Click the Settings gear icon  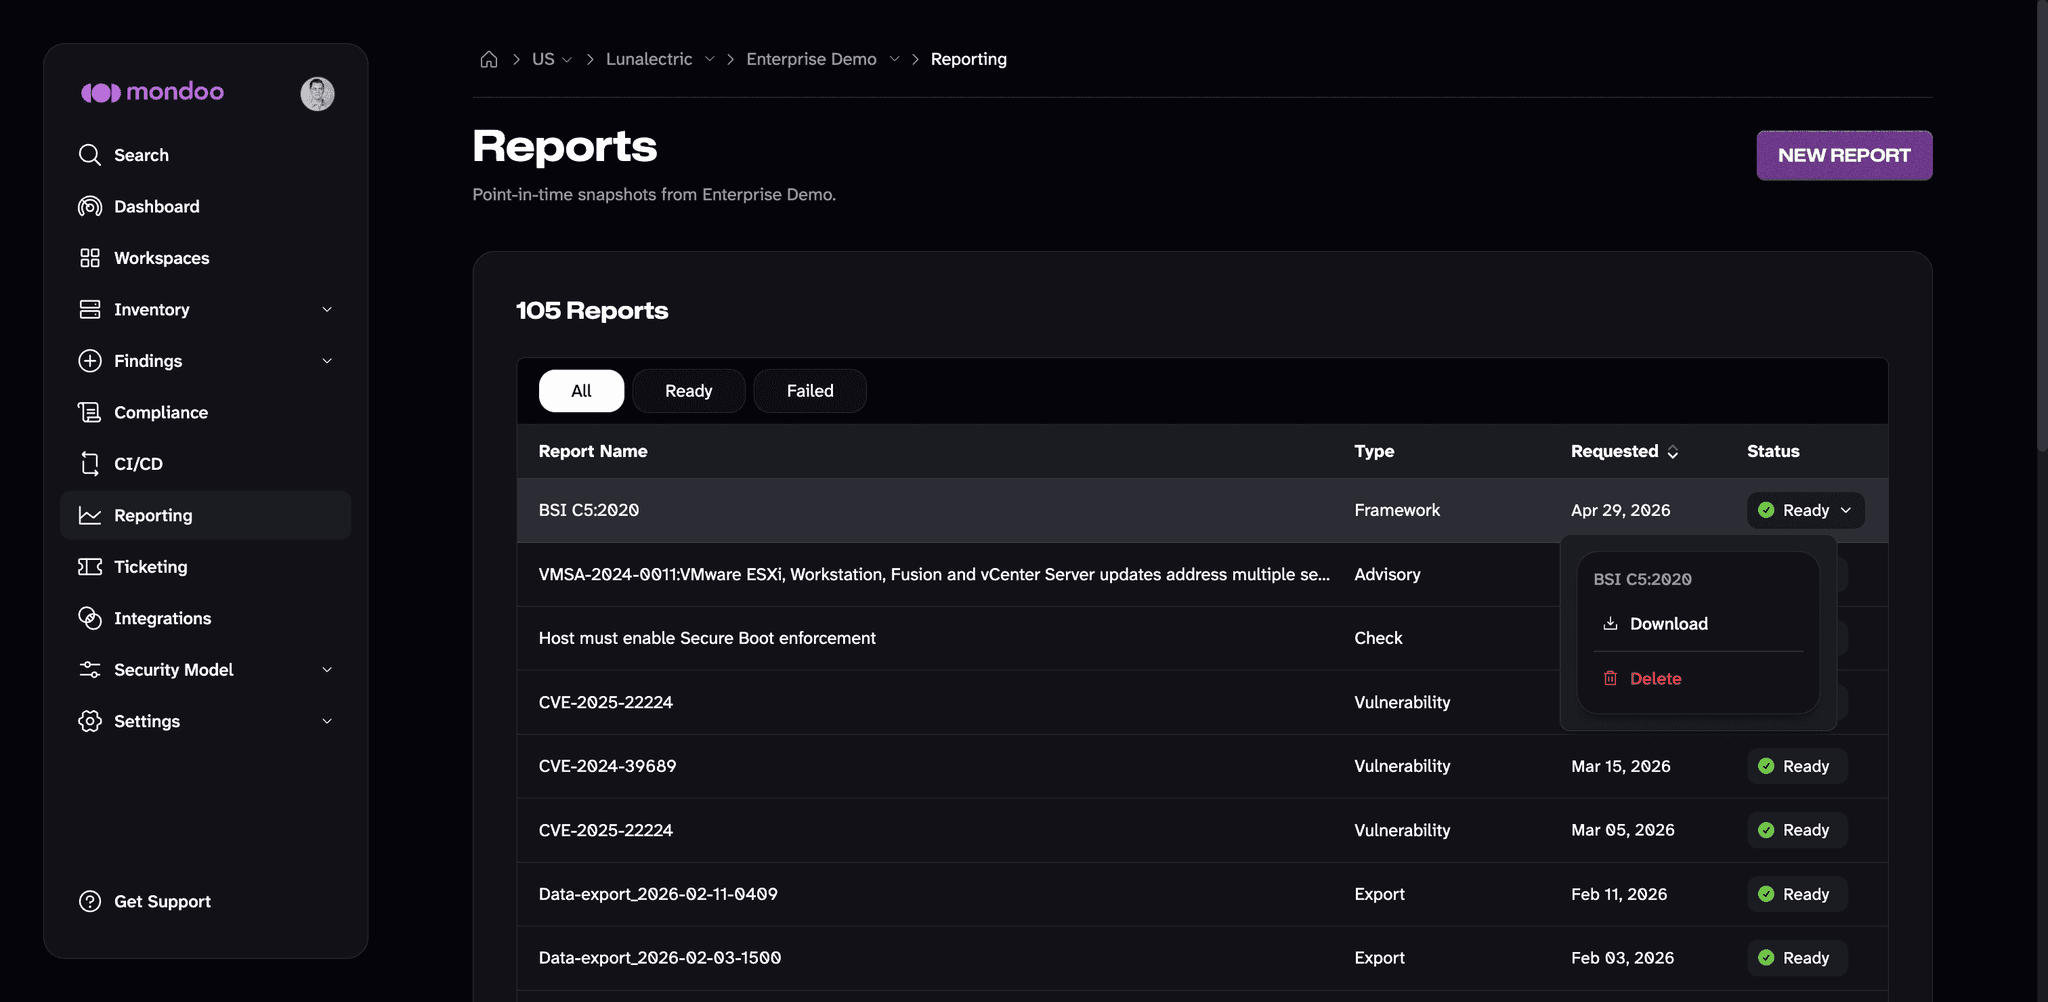(90, 721)
